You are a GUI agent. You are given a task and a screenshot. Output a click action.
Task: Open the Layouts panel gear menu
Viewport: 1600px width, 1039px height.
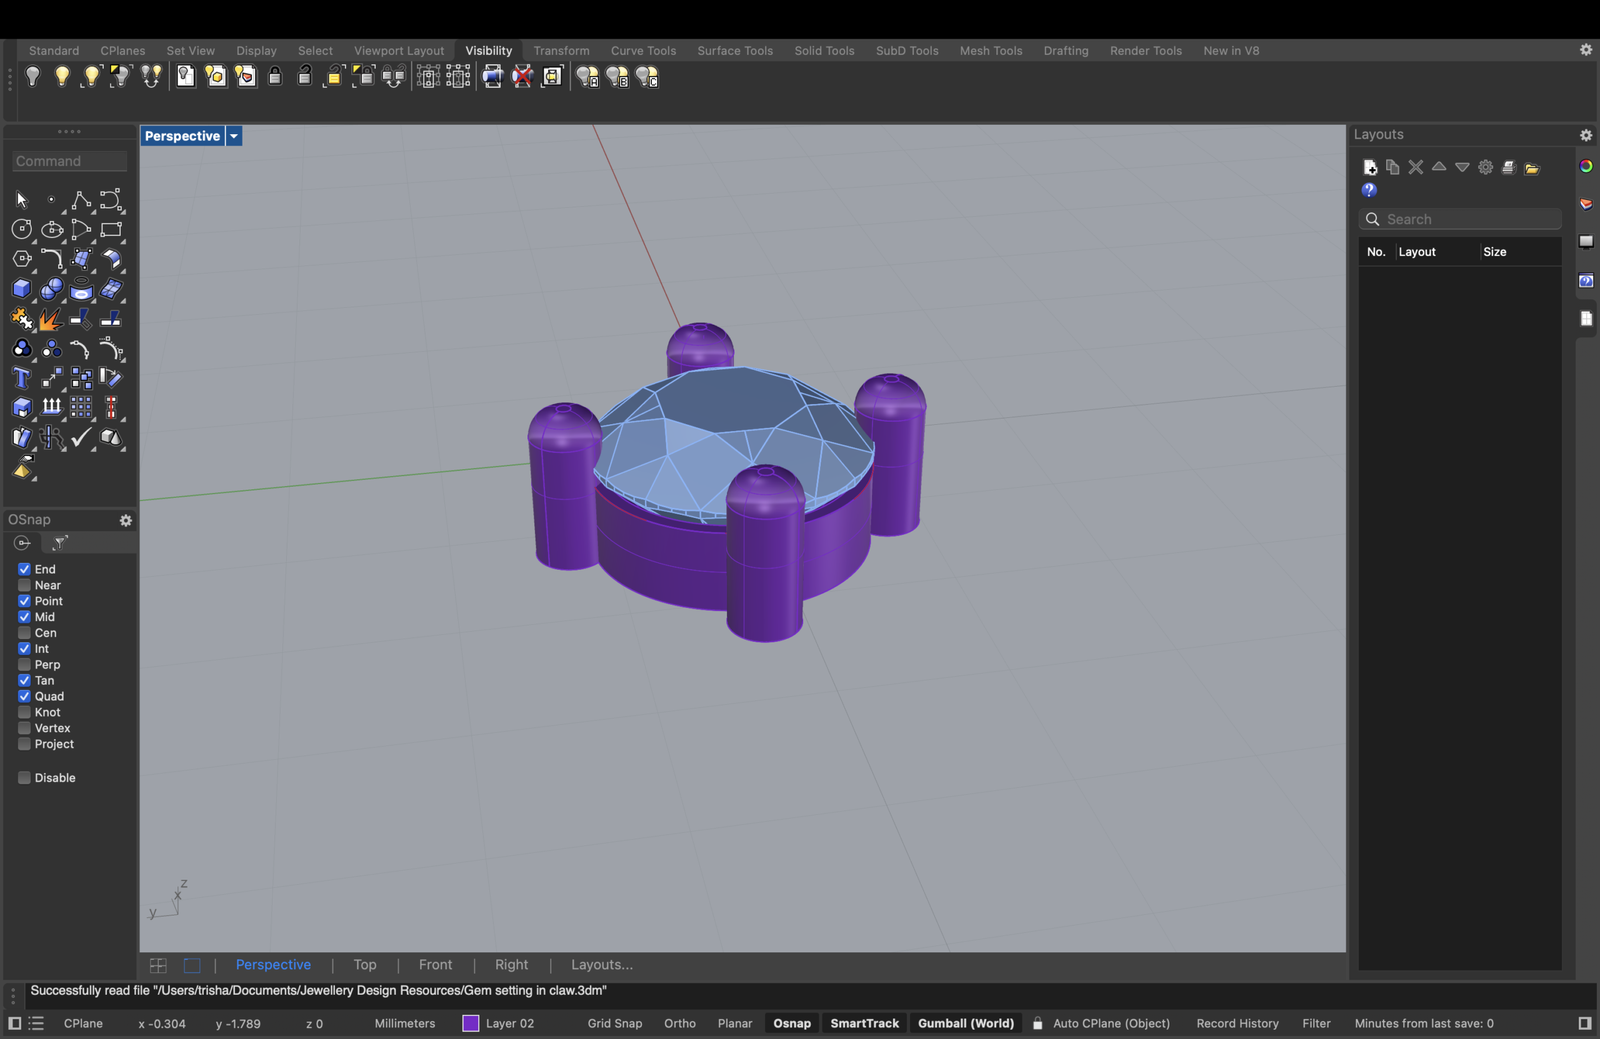click(x=1586, y=135)
